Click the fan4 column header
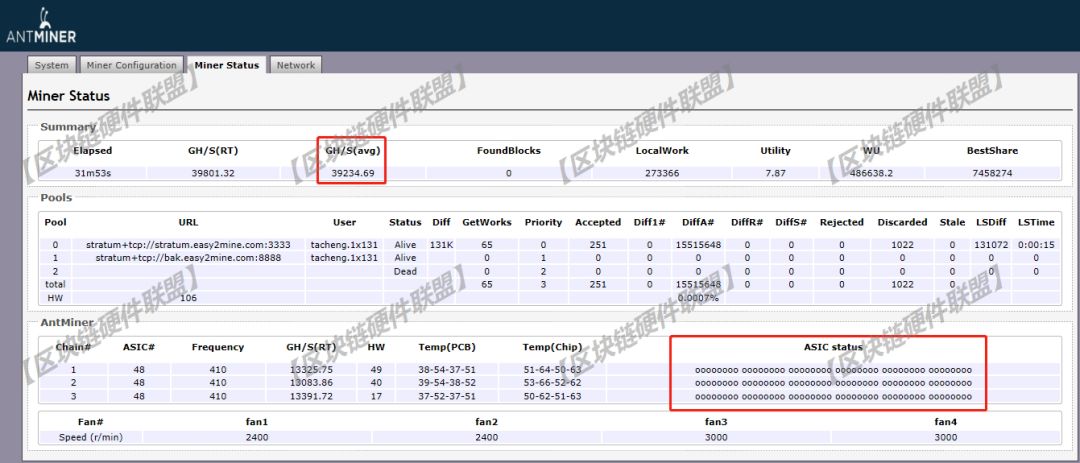The width and height of the screenshot is (1080, 463). (x=946, y=421)
